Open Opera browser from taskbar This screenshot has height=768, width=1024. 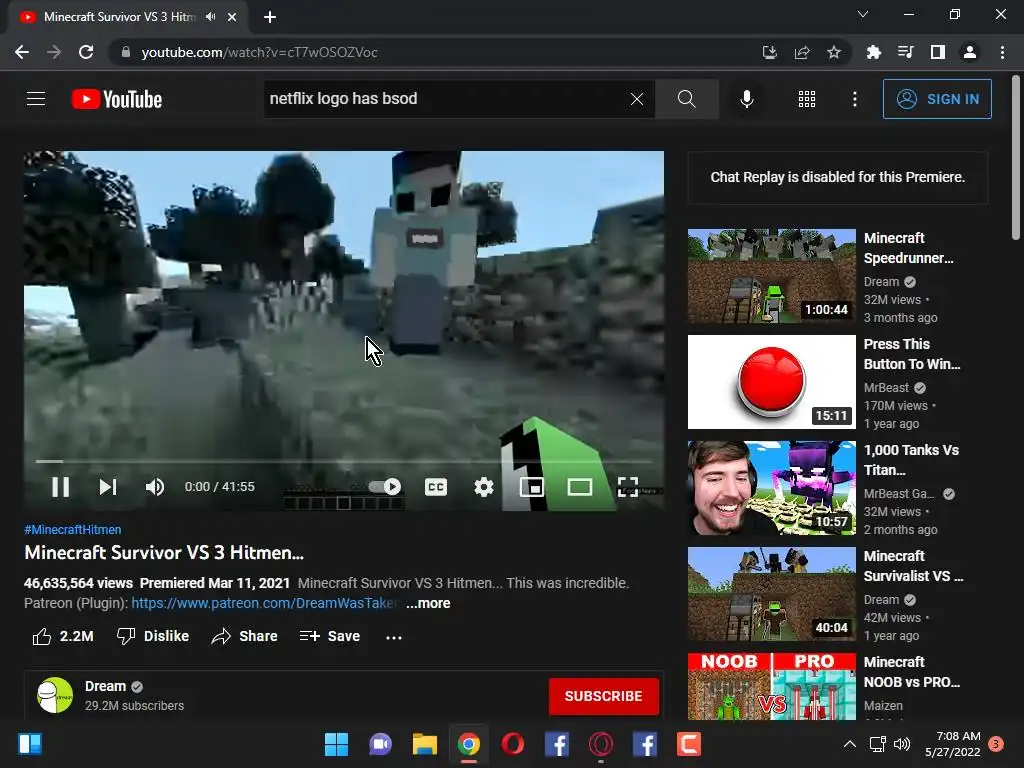tap(513, 744)
